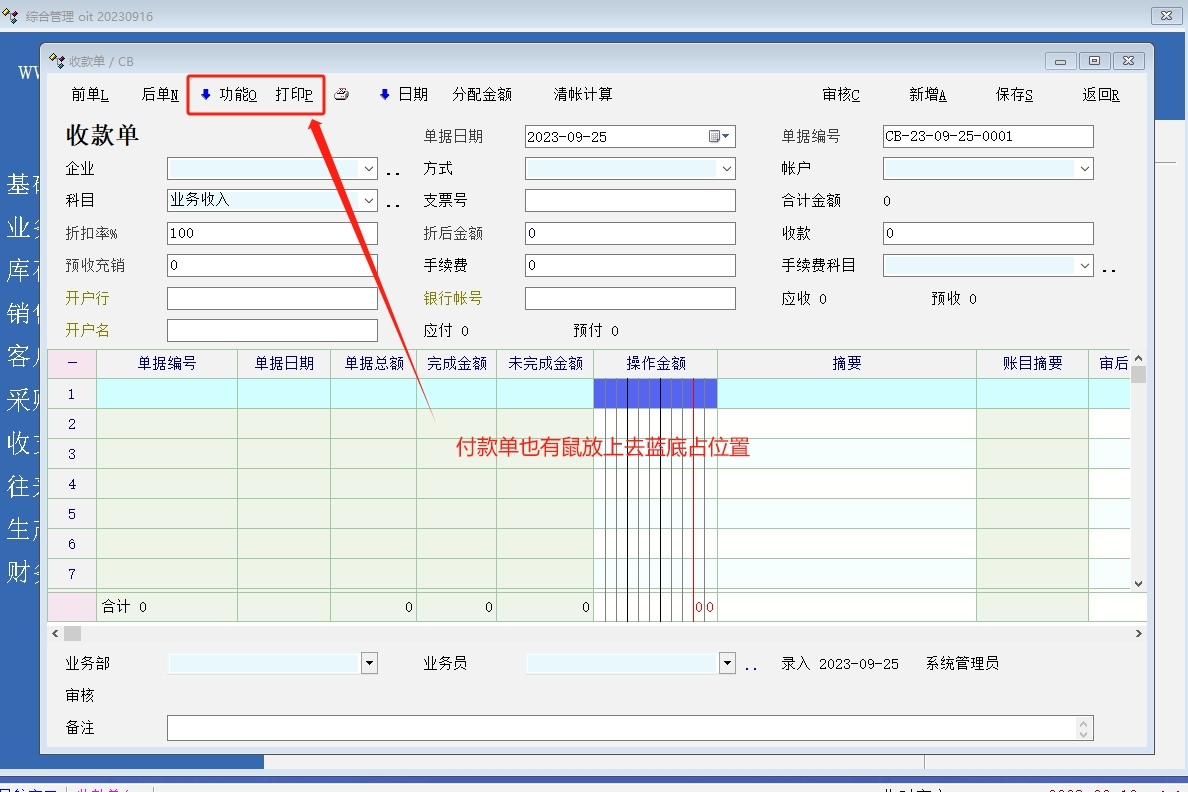The width and height of the screenshot is (1188, 792).
Task: Click the ellipsis lookup next to 企业
Action: click(393, 173)
